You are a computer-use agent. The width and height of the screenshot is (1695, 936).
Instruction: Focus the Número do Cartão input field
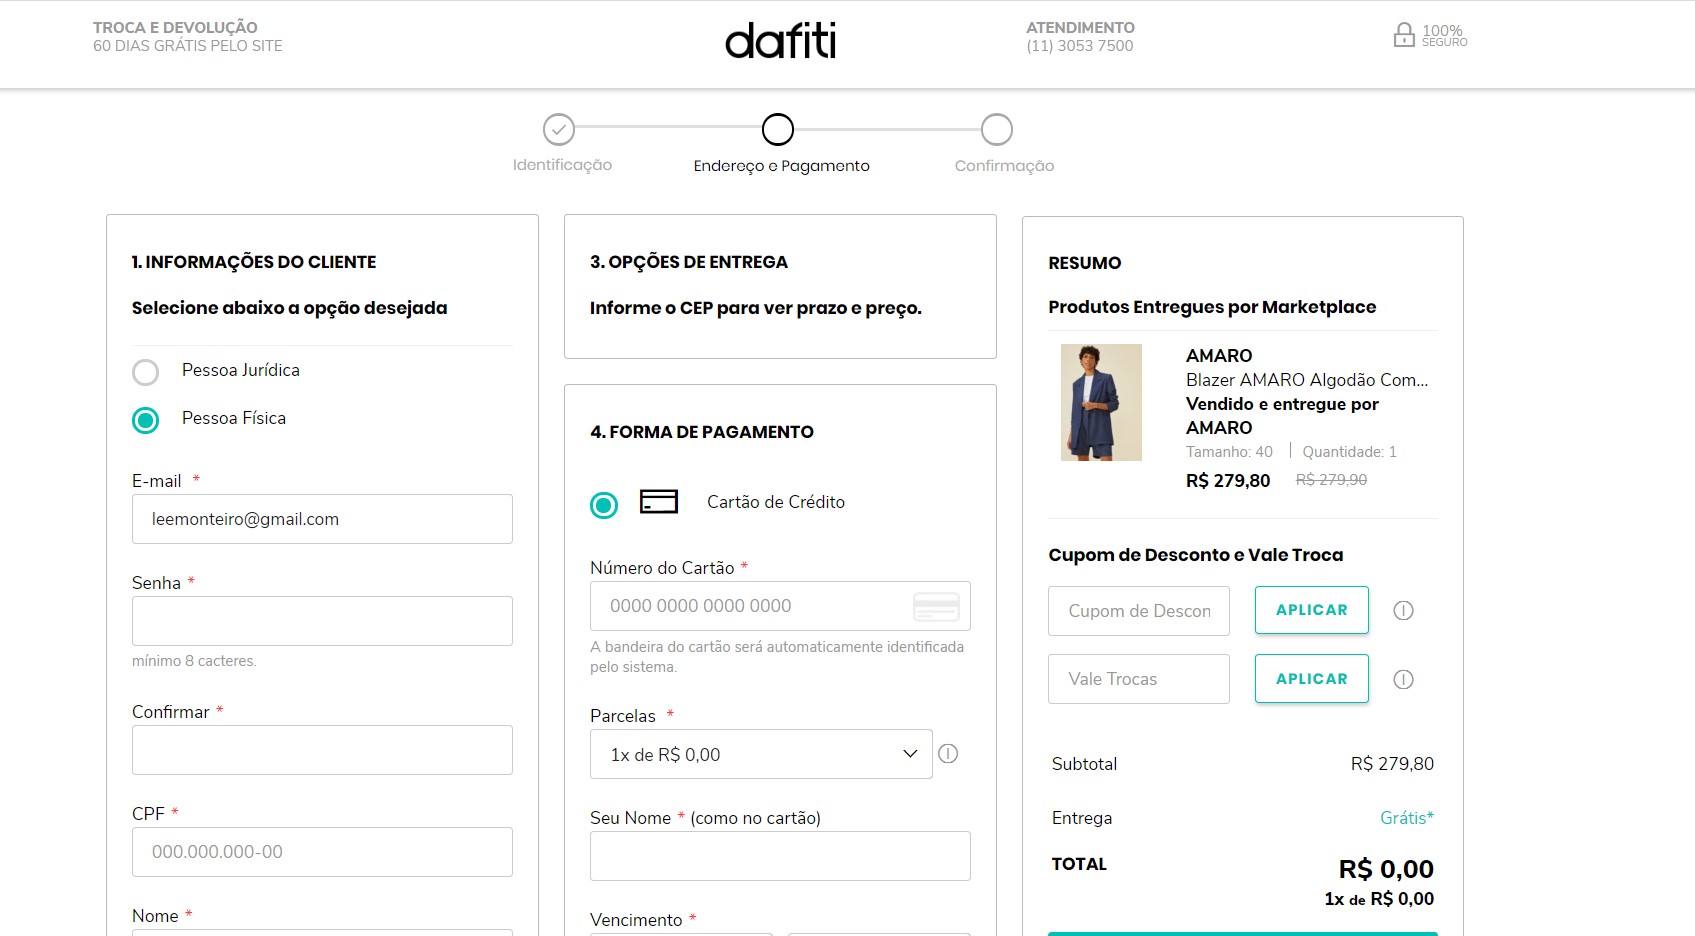pyautogui.click(x=750, y=606)
